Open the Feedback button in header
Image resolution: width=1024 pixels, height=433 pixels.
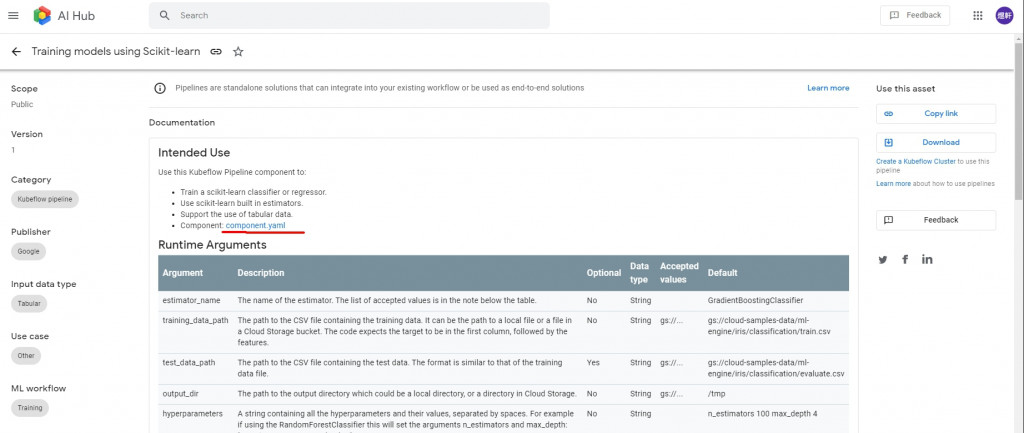(914, 15)
